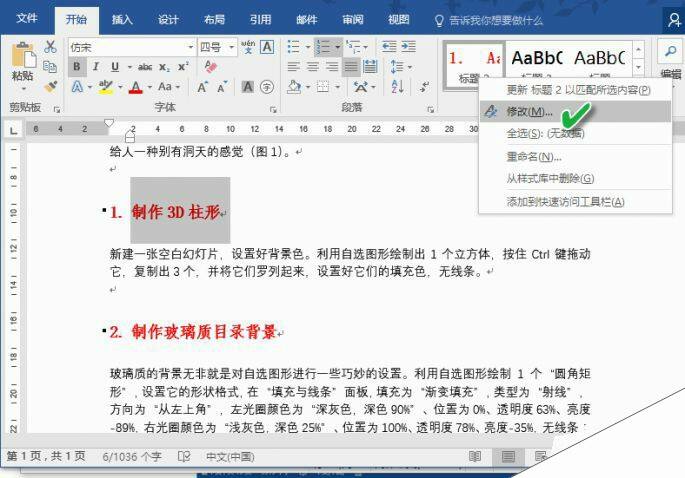This screenshot has height=478, width=685.
Task: Click the Clear Formatting eraser icon
Action: [x=211, y=67]
